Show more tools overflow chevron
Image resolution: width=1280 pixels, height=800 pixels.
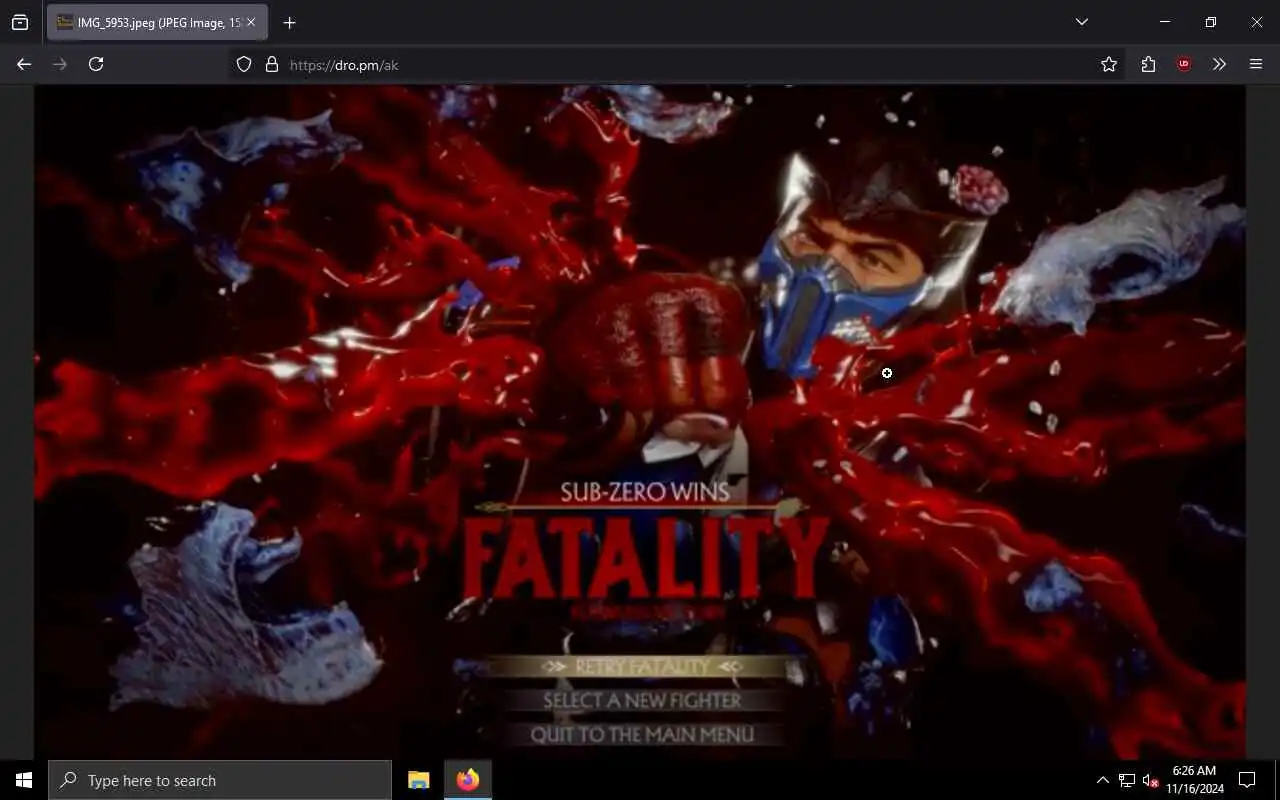click(x=1219, y=64)
